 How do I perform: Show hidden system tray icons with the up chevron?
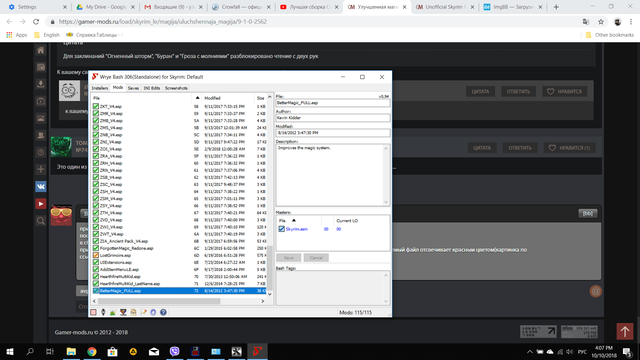point(529,351)
